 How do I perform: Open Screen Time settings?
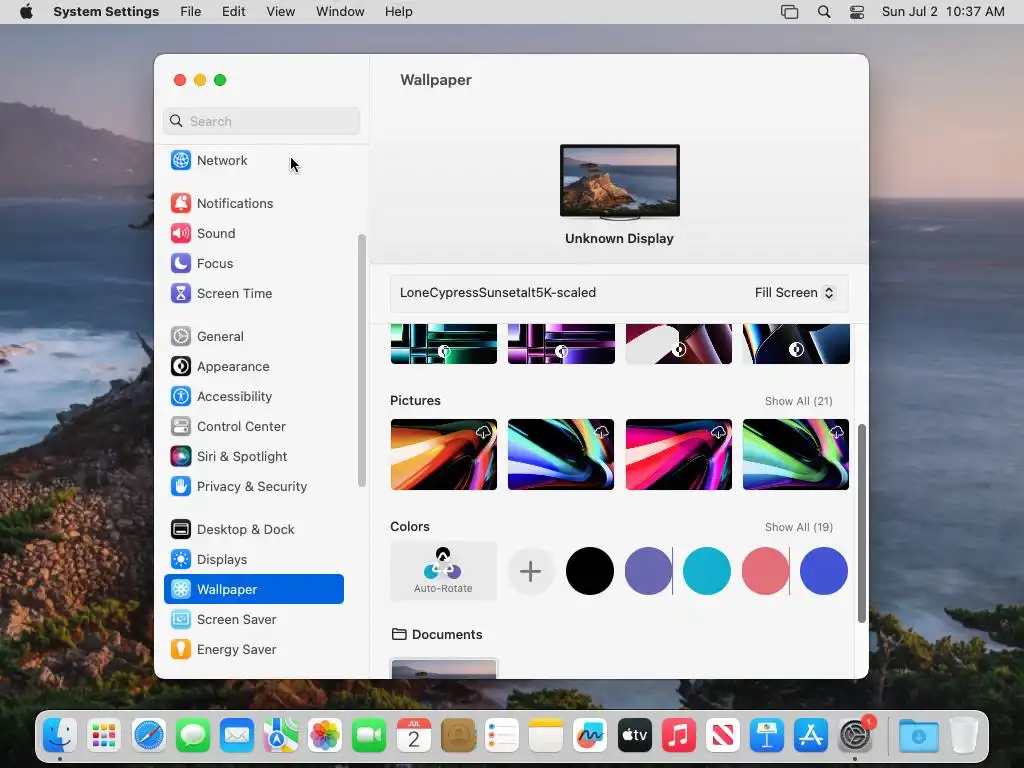(253, 293)
